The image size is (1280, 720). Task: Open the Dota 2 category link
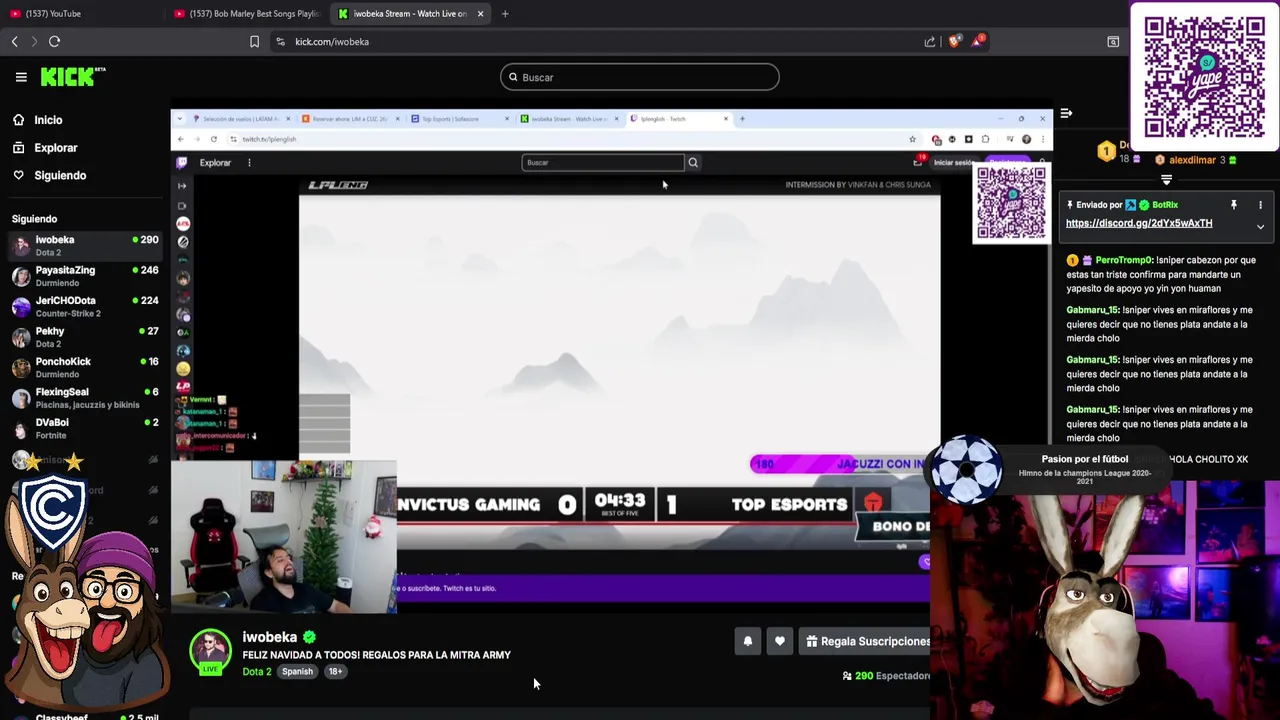click(257, 672)
